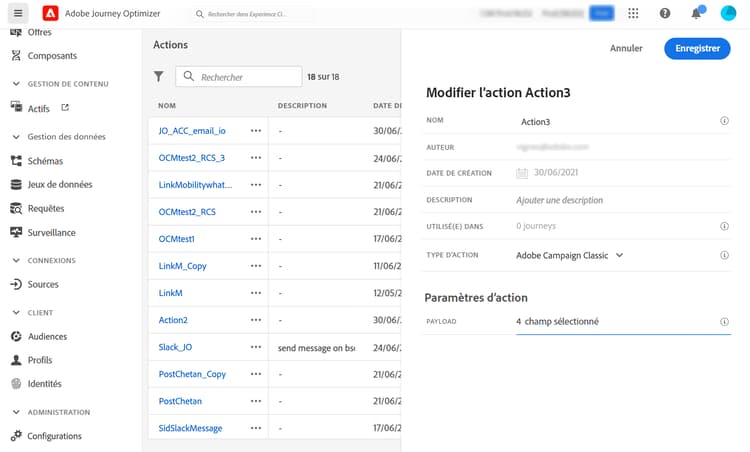Open the help question mark icon
Viewport: 750px width, 452px height.
tap(665, 13)
